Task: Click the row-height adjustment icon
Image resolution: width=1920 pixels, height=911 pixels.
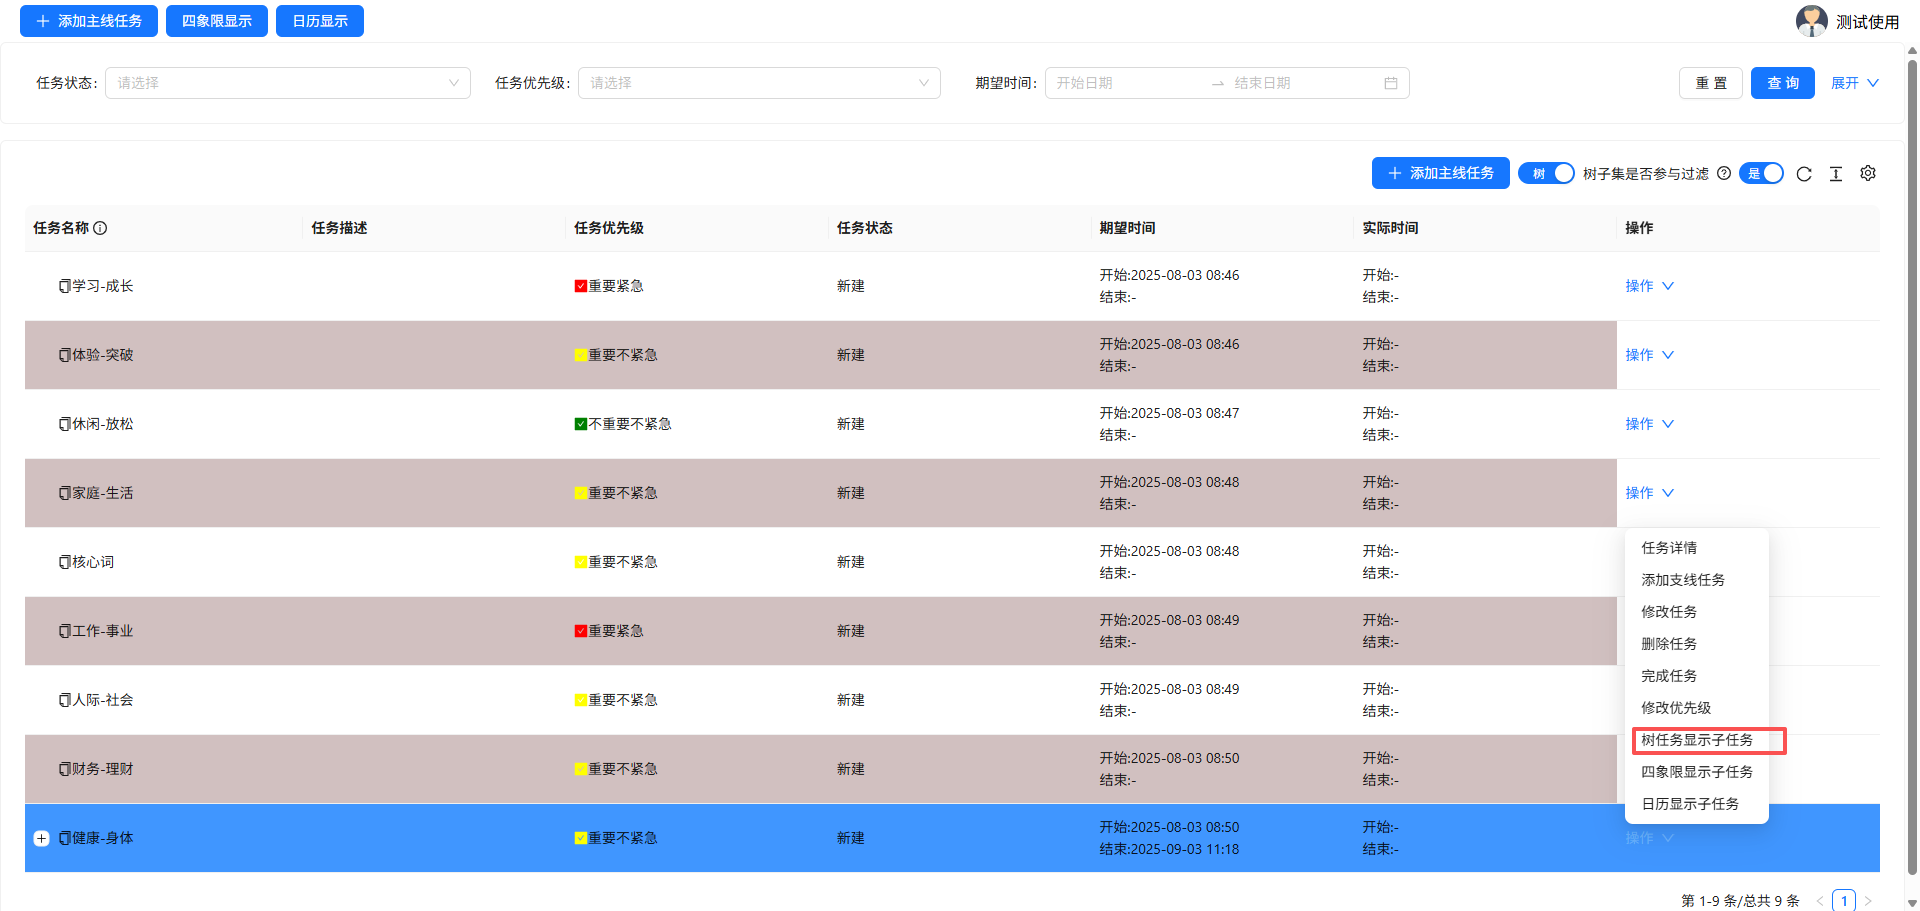Action: click(x=1836, y=173)
